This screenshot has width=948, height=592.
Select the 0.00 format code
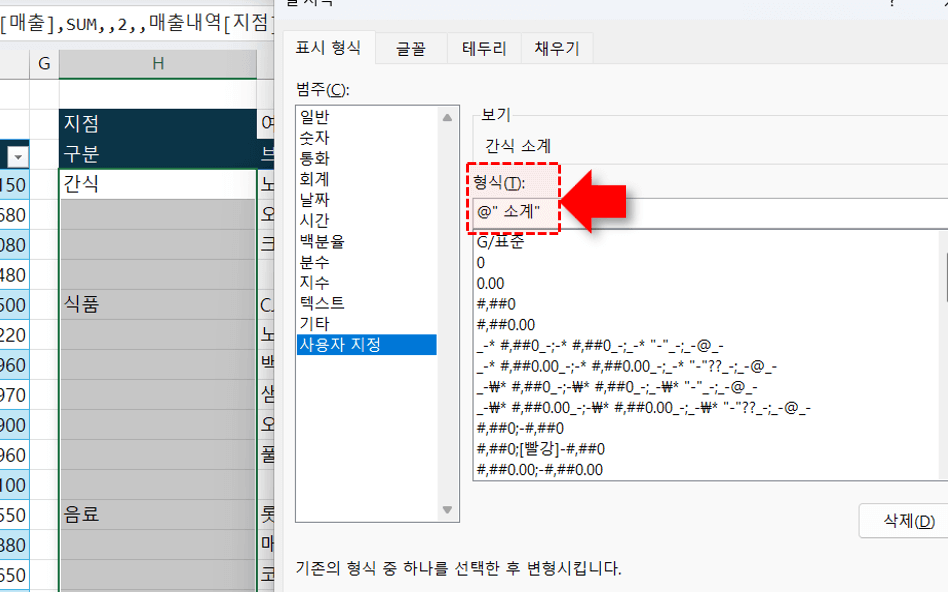click(491, 283)
